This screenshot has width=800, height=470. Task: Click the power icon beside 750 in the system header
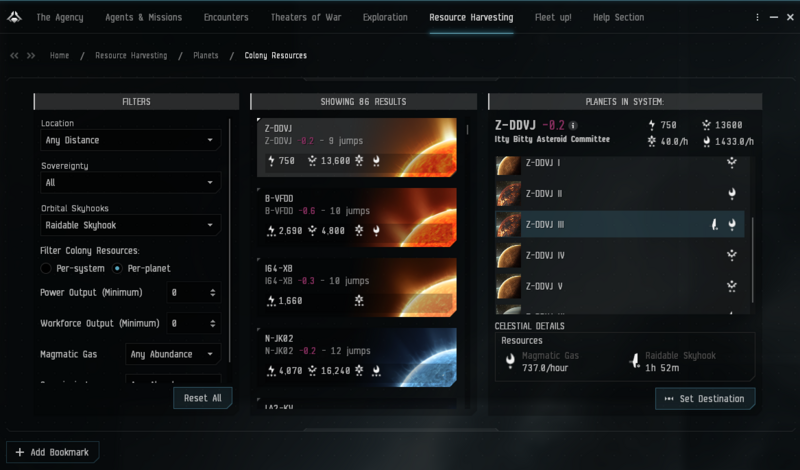tap(652, 125)
